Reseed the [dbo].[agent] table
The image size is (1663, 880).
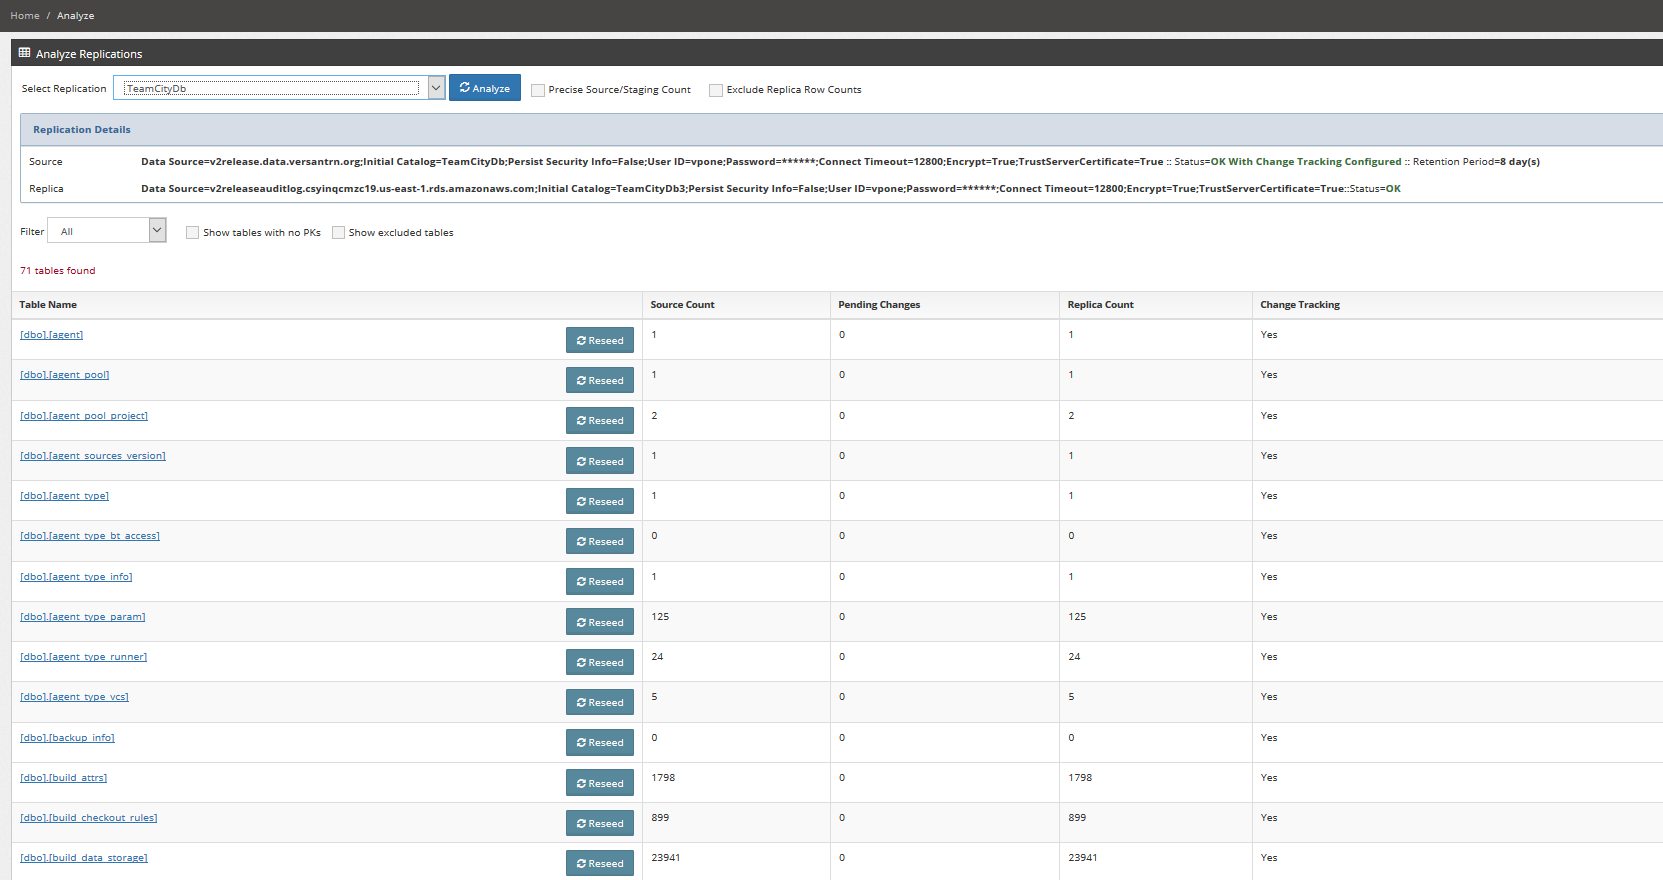click(x=600, y=340)
